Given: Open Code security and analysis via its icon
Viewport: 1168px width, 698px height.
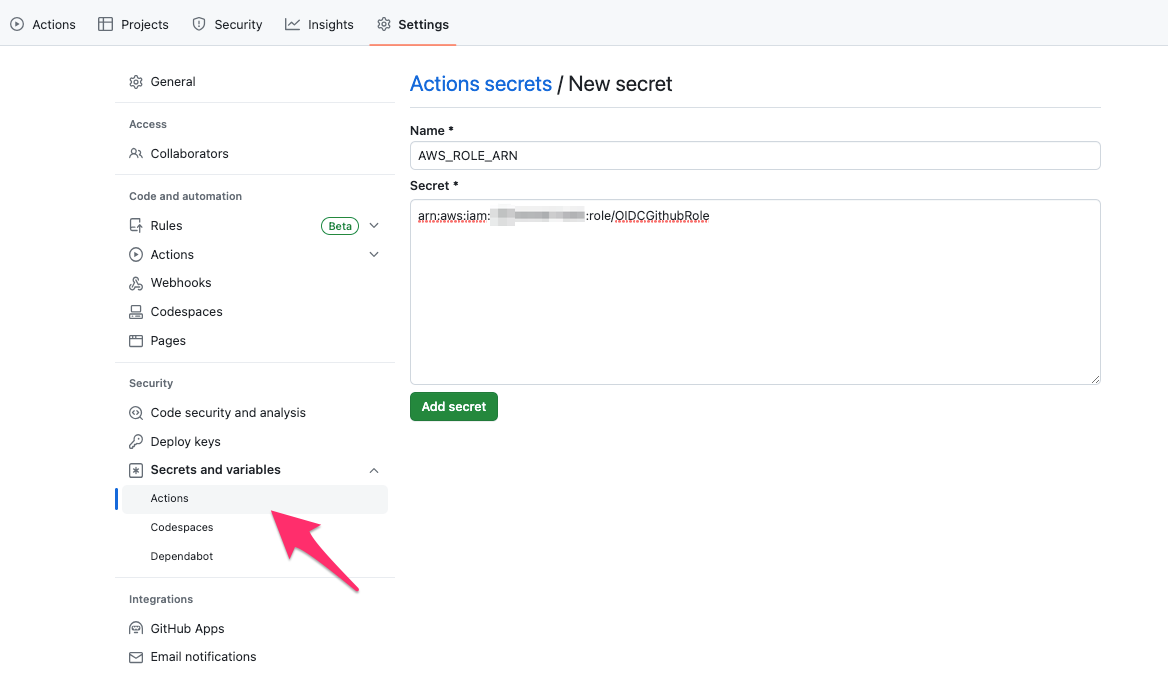Looking at the screenshot, I should point(135,412).
